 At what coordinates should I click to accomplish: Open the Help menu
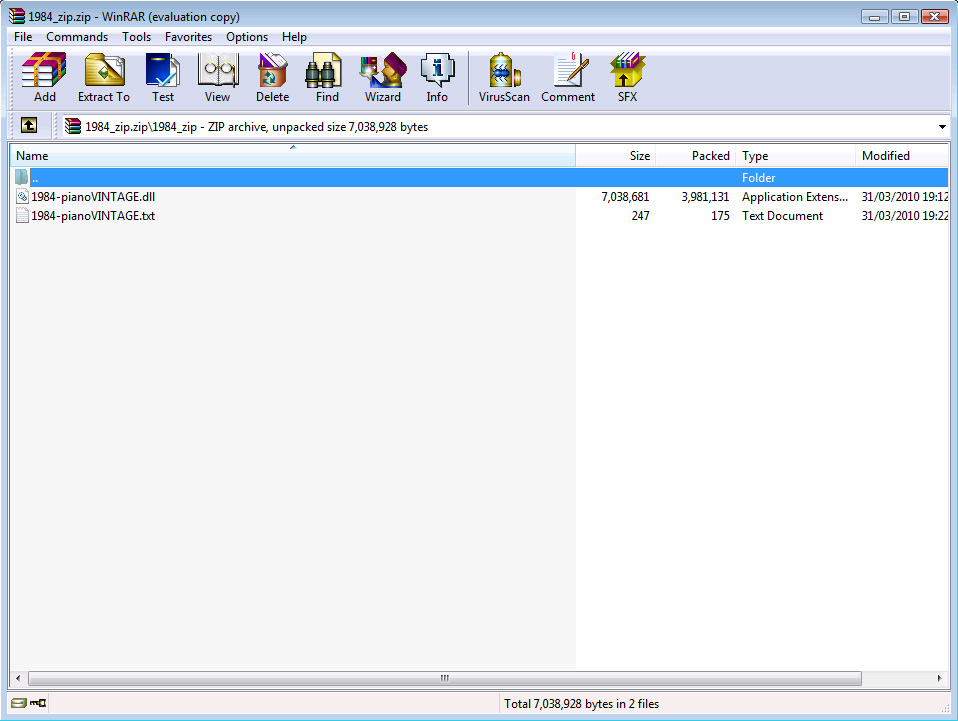coord(294,37)
